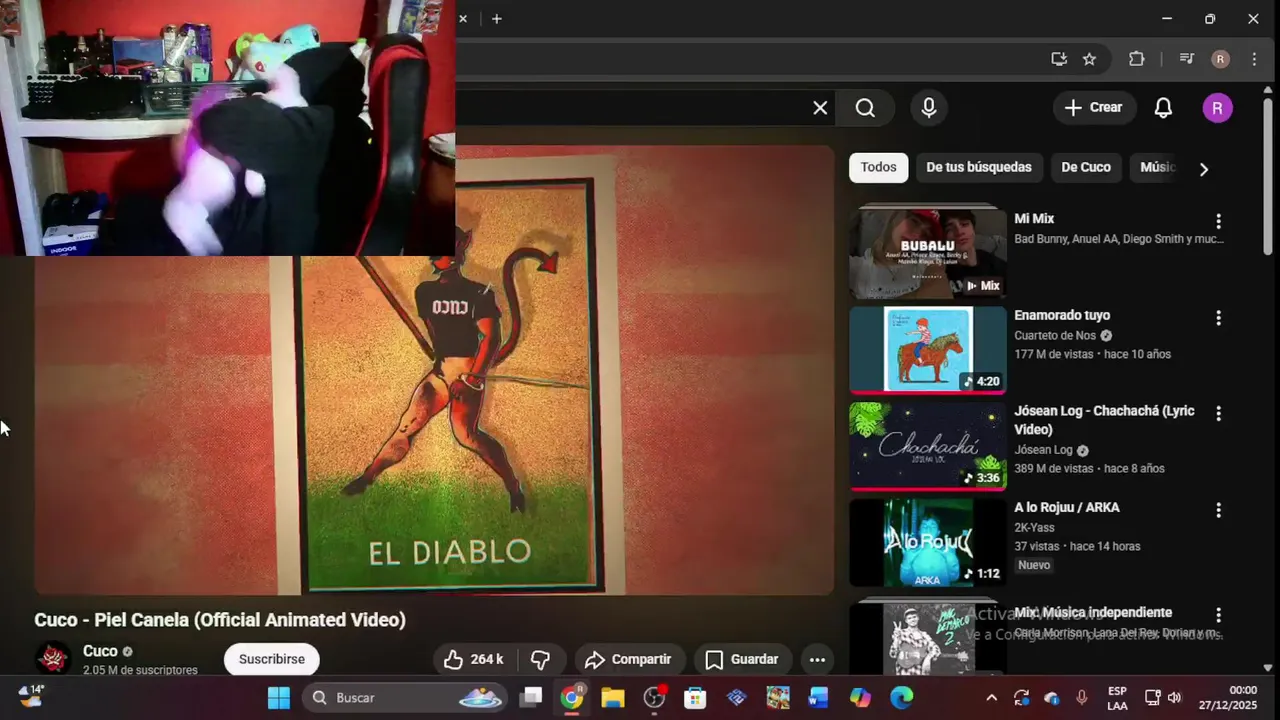1280x720 pixels.
Task: Open Chrome profile R avatar in toolbar
Action: [x=1220, y=59]
